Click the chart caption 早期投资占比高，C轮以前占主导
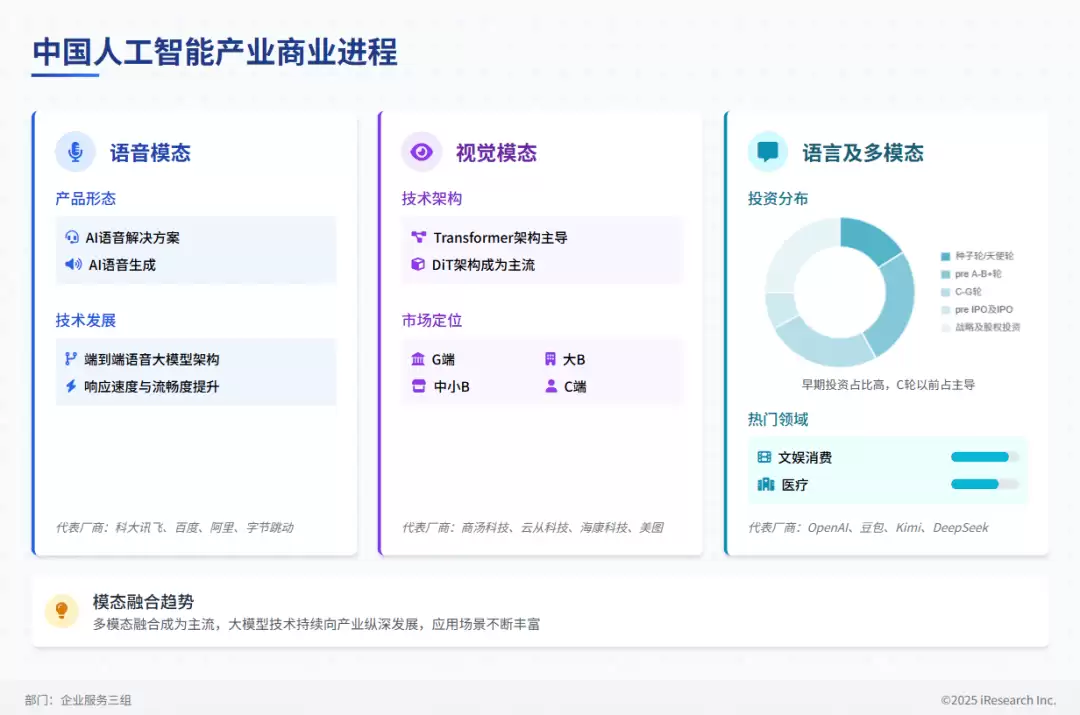This screenshot has height=715, width=1080. coord(888,384)
